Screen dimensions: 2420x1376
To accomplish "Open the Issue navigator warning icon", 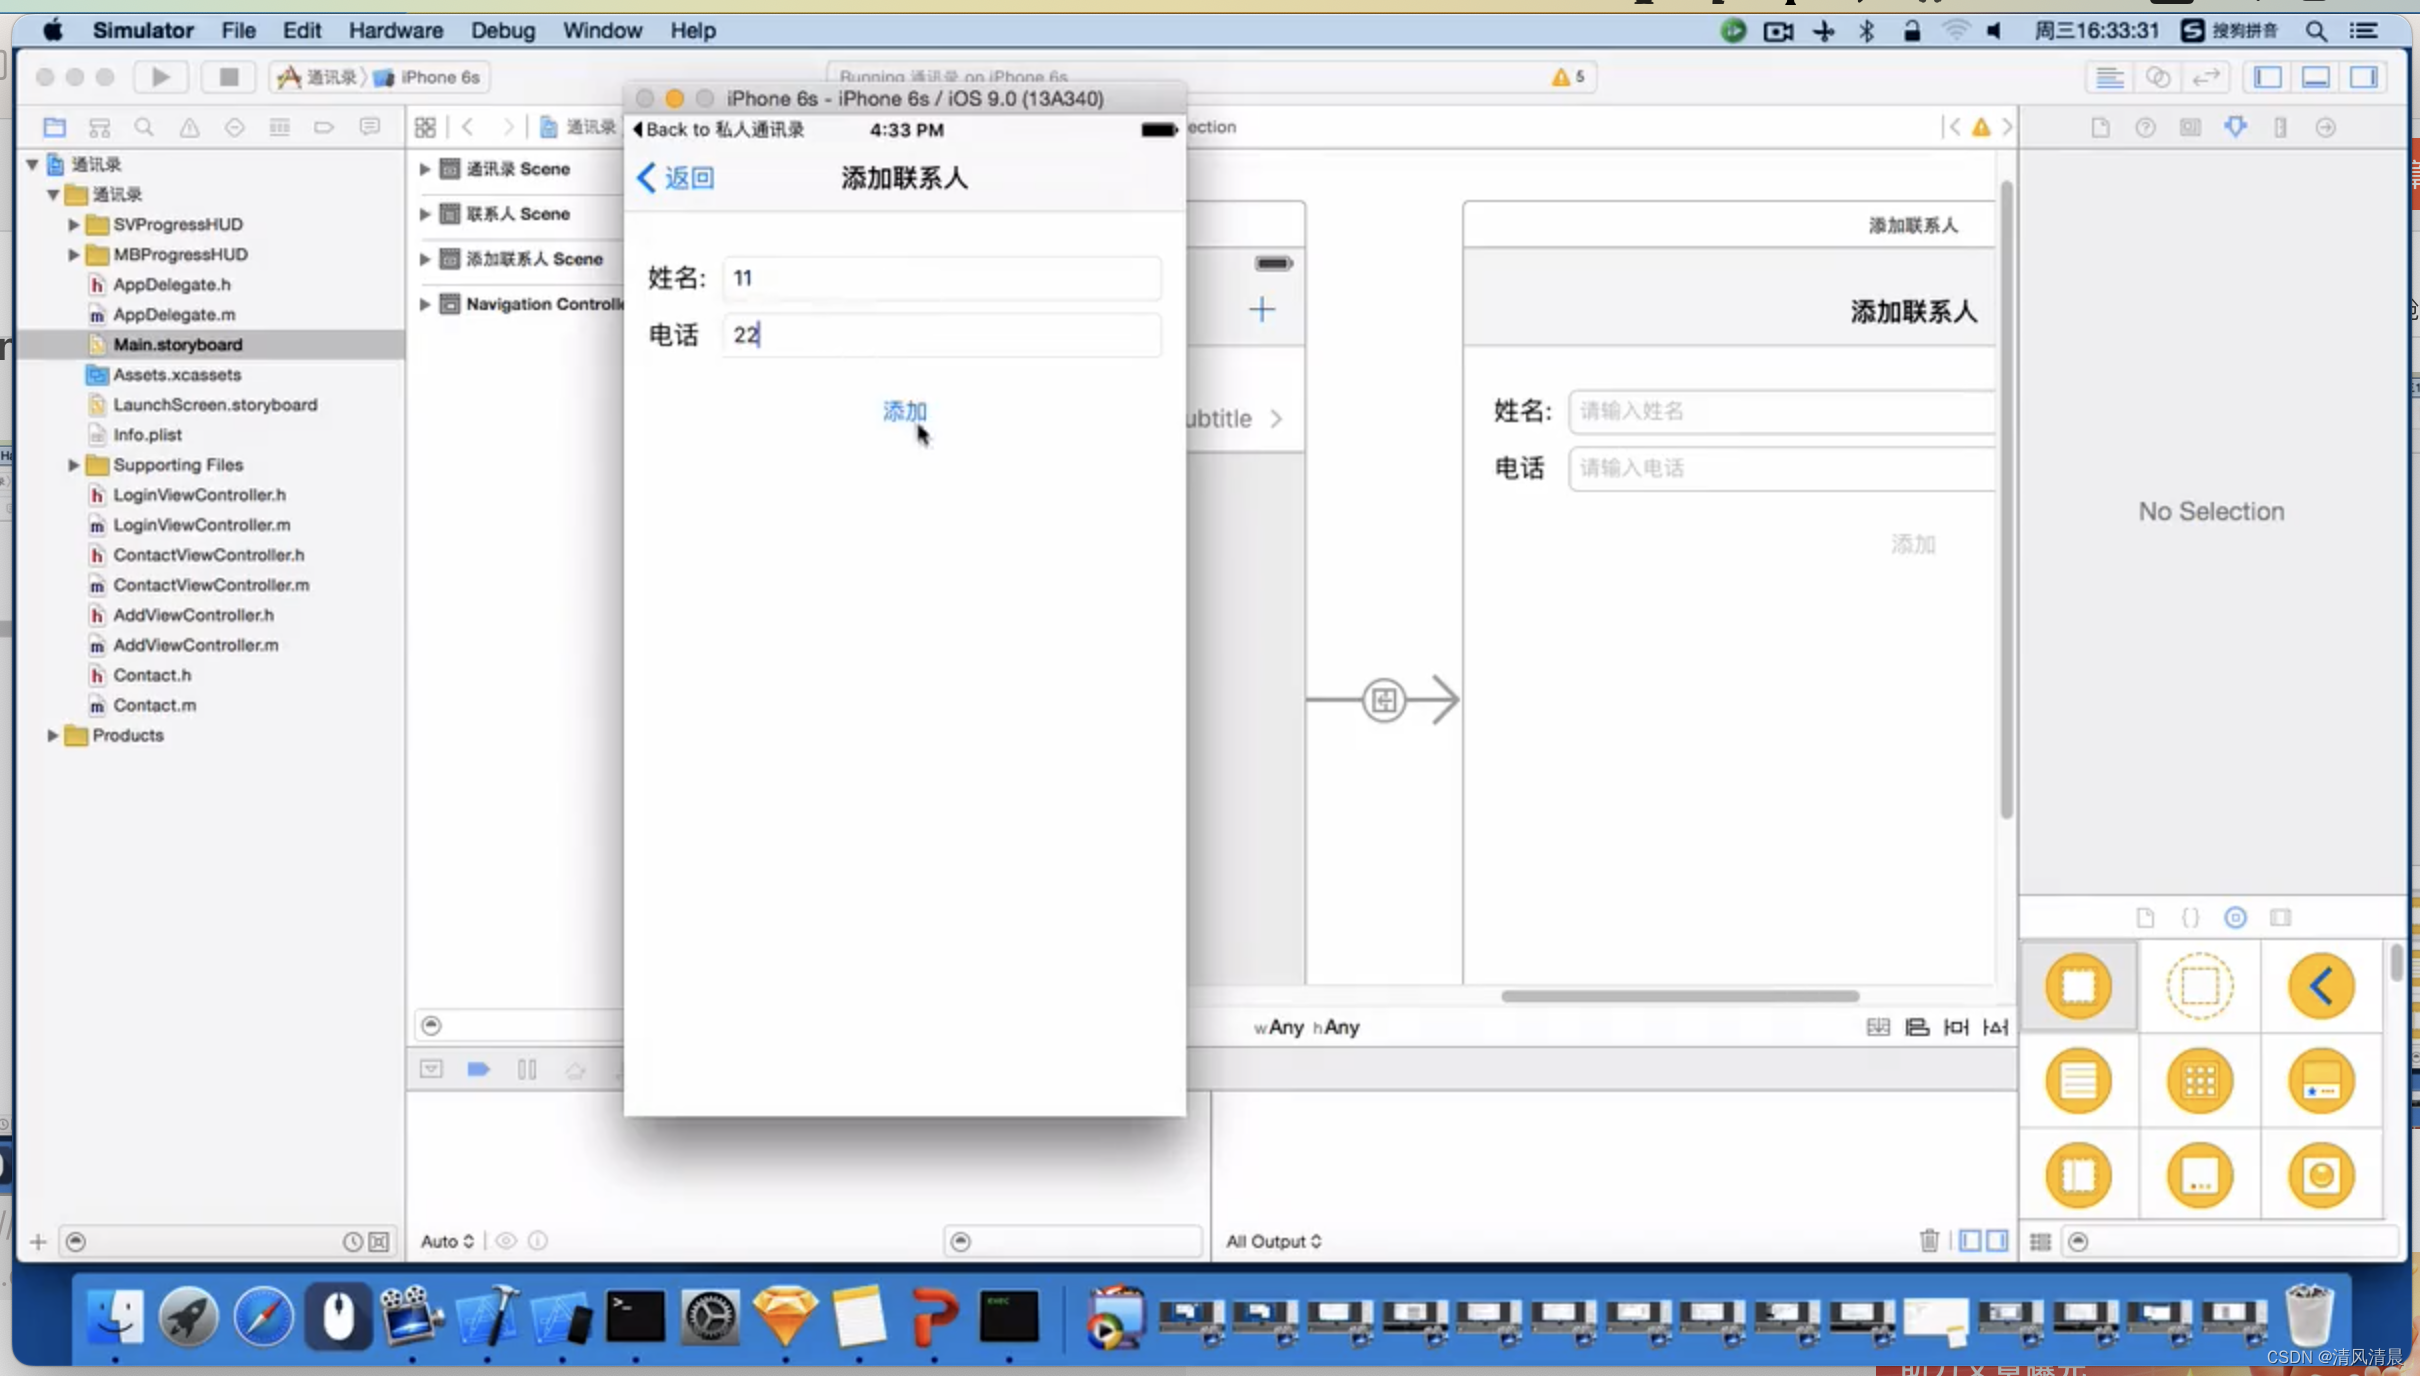I will pyautogui.click(x=189, y=127).
